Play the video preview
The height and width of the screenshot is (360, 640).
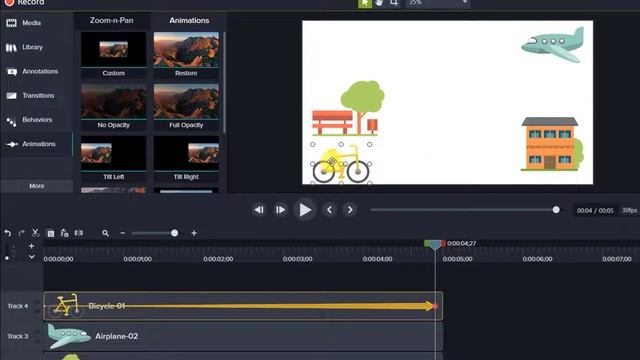point(305,210)
